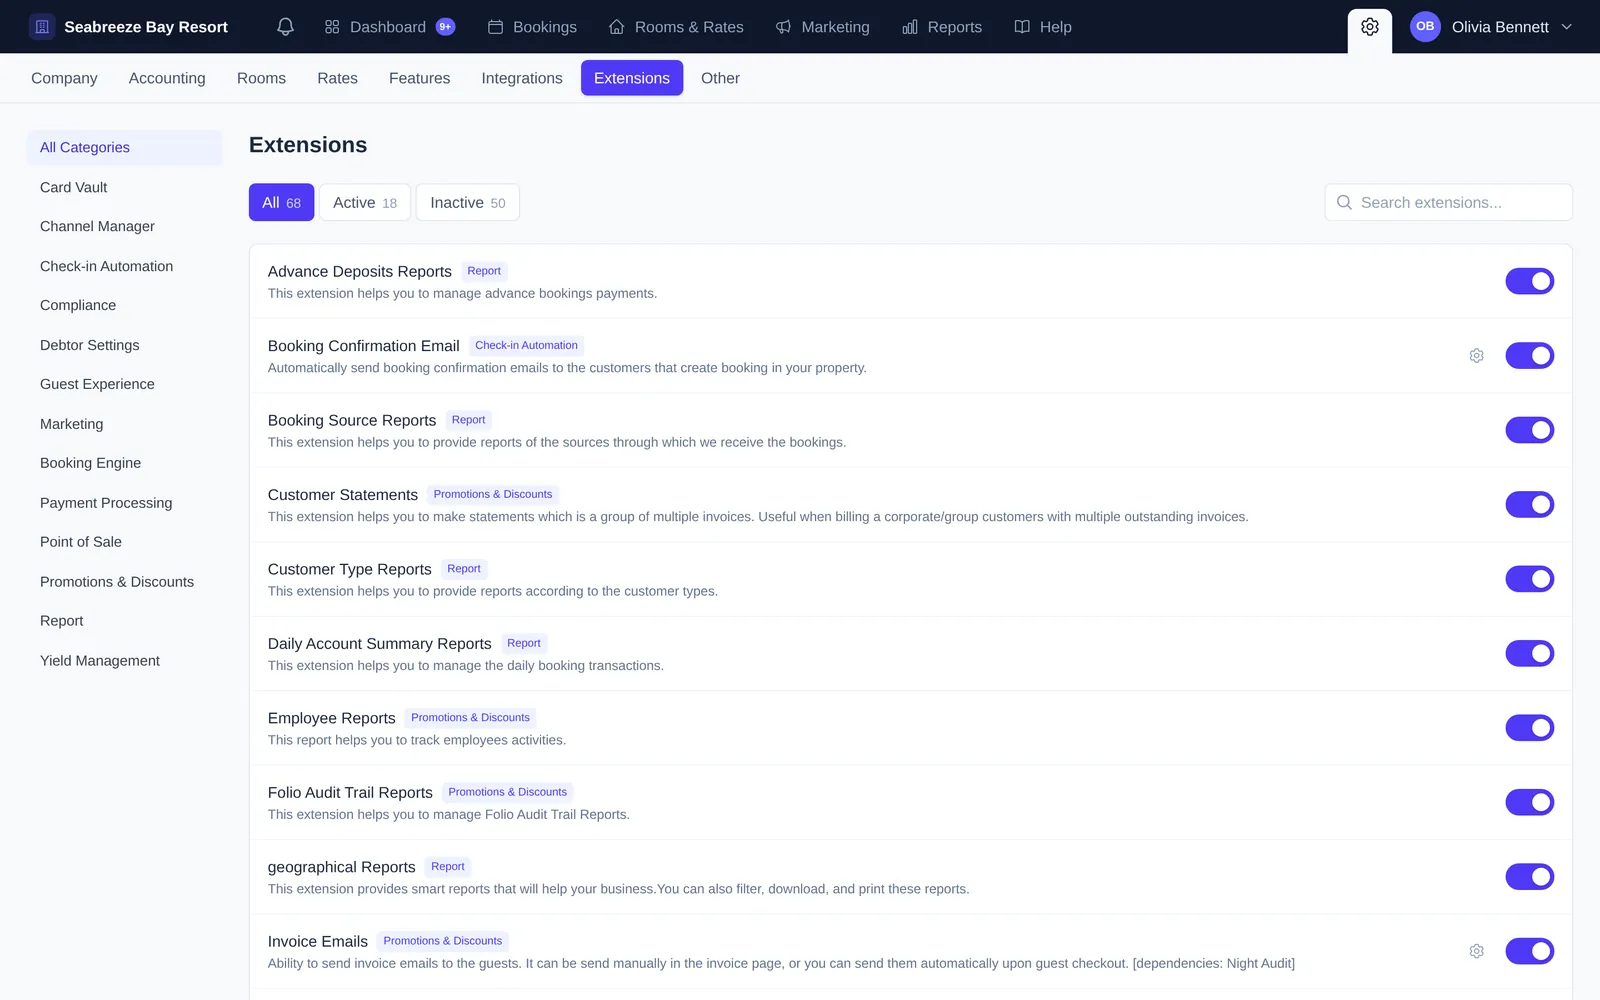
Task: Select Card Vault category
Action: (x=124, y=187)
